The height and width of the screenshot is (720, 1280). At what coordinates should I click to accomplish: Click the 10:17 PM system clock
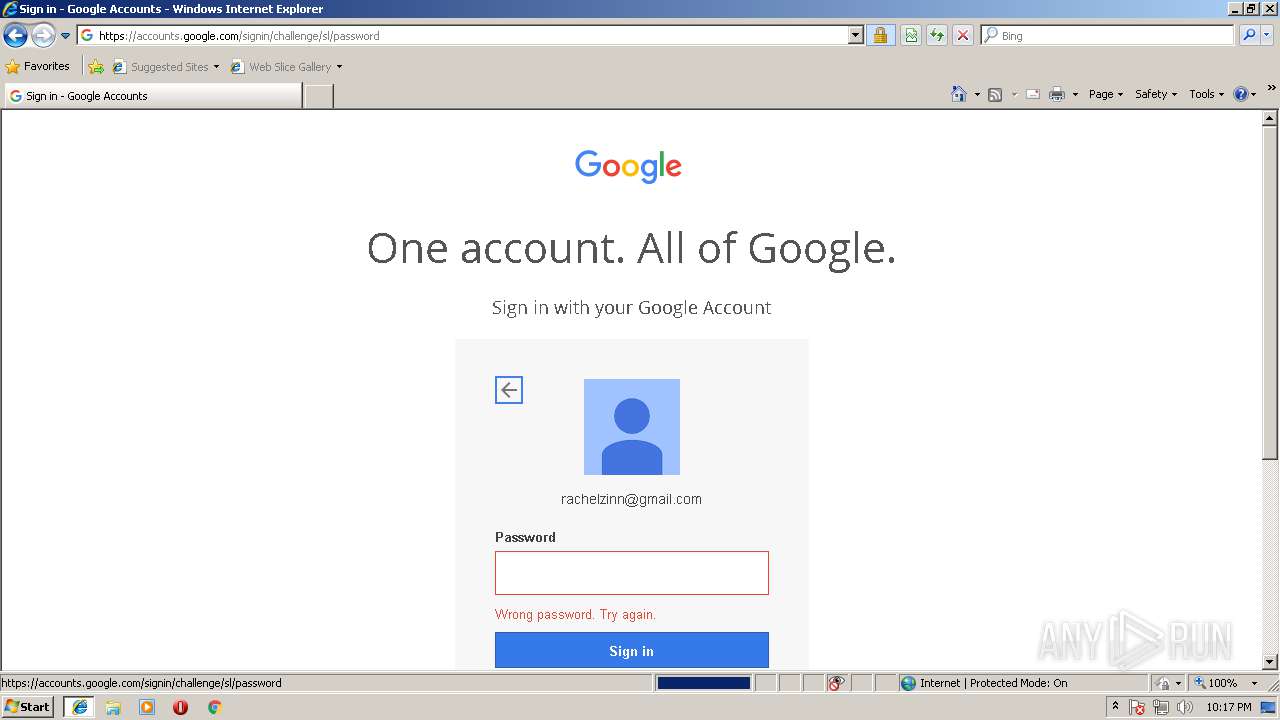tap(1229, 707)
